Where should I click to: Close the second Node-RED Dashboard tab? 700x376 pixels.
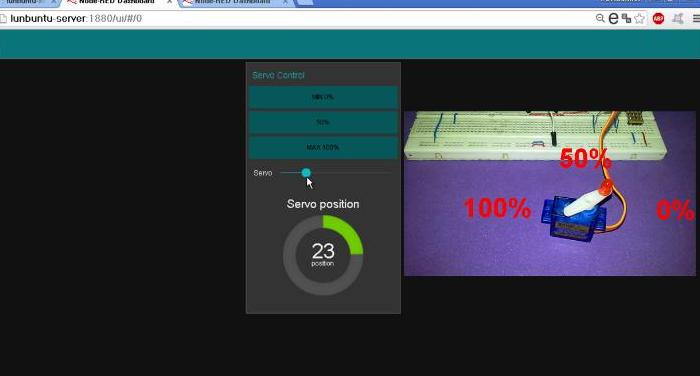[285, 2]
